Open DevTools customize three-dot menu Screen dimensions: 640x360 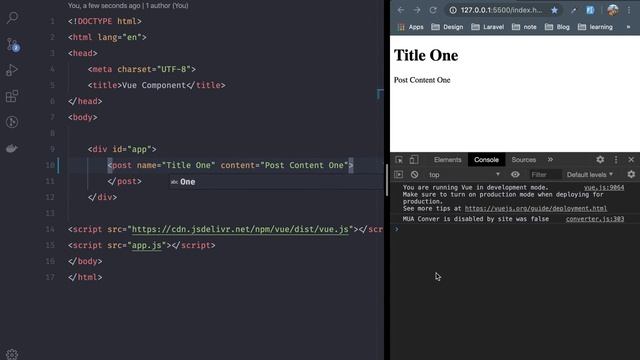point(616,160)
